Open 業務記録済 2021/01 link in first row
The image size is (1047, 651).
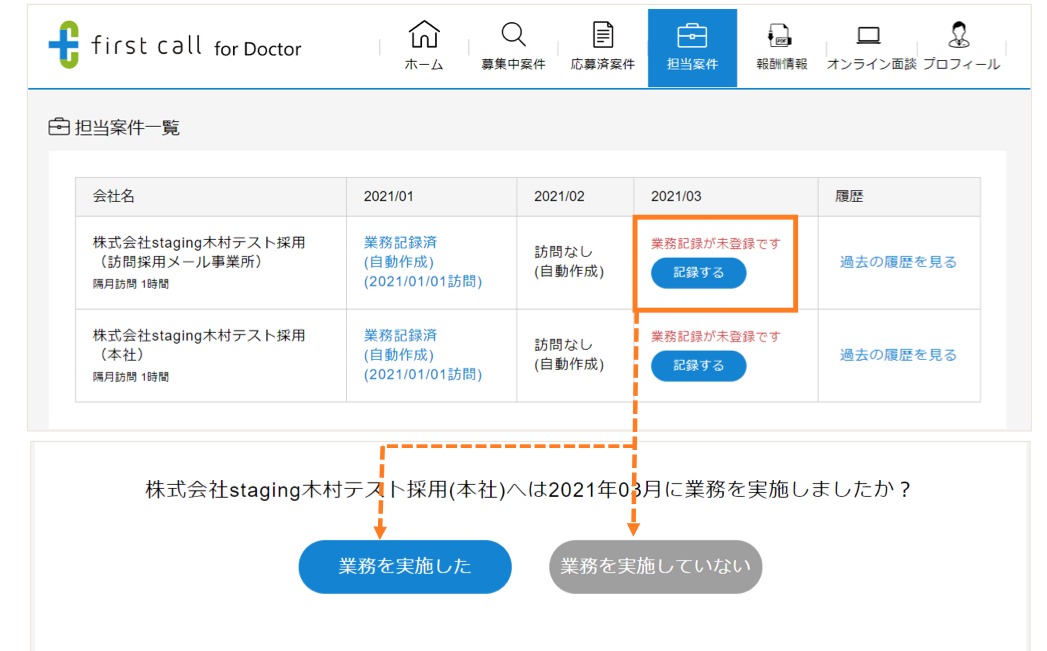click(400, 243)
